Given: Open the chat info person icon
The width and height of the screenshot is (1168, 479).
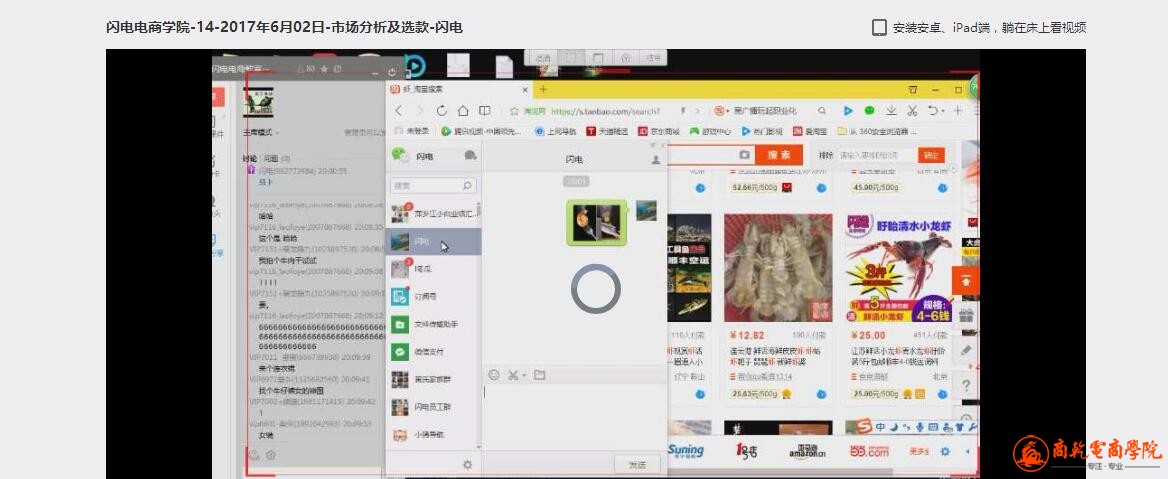Looking at the screenshot, I should [x=656, y=159].
